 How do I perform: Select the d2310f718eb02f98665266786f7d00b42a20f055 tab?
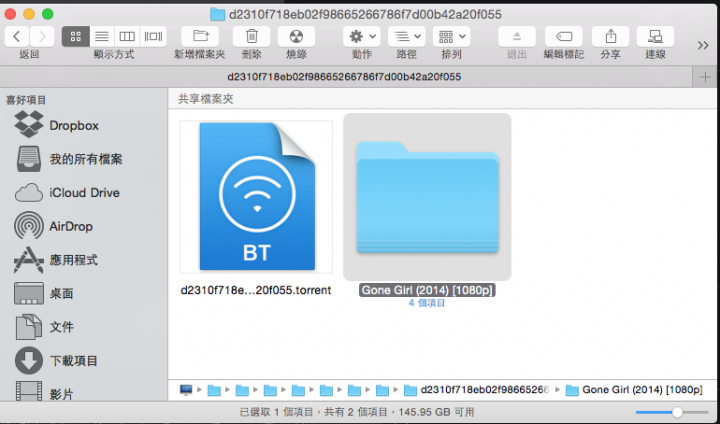pos(345,77)
